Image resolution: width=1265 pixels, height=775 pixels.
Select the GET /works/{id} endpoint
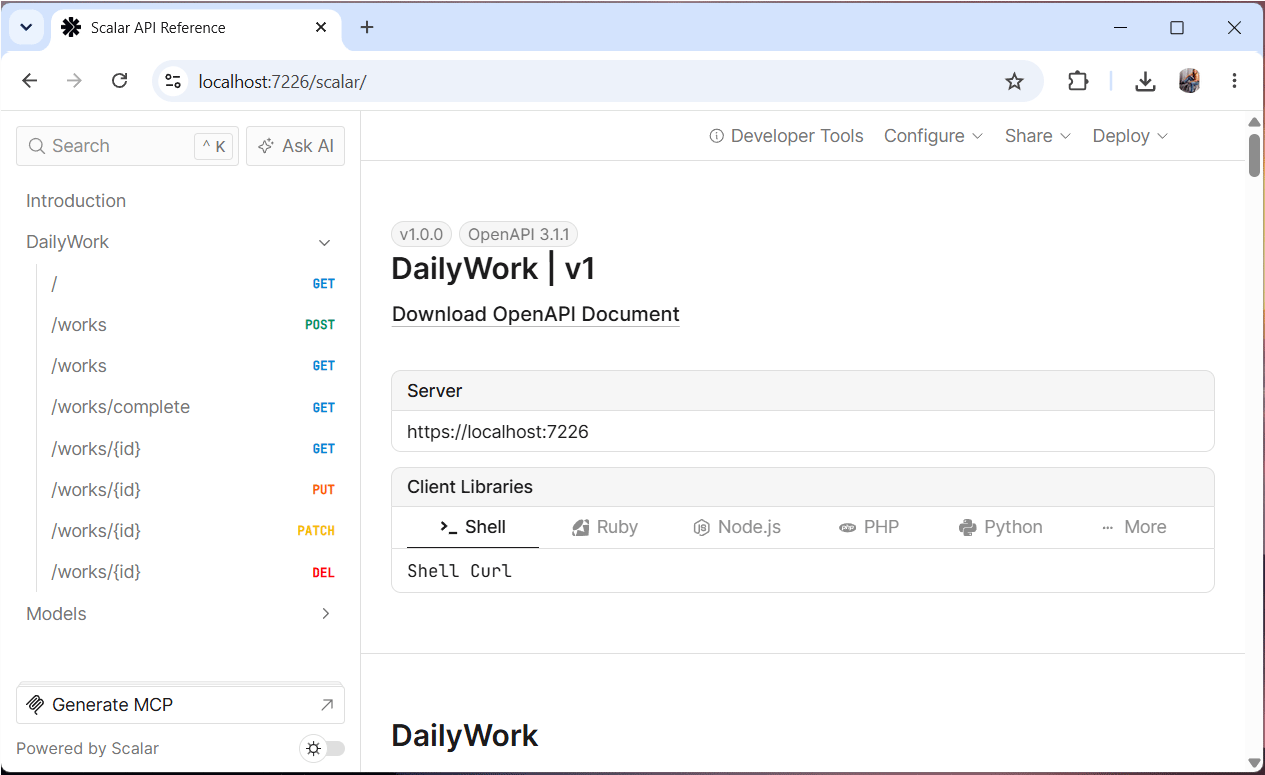click(193, 449)
